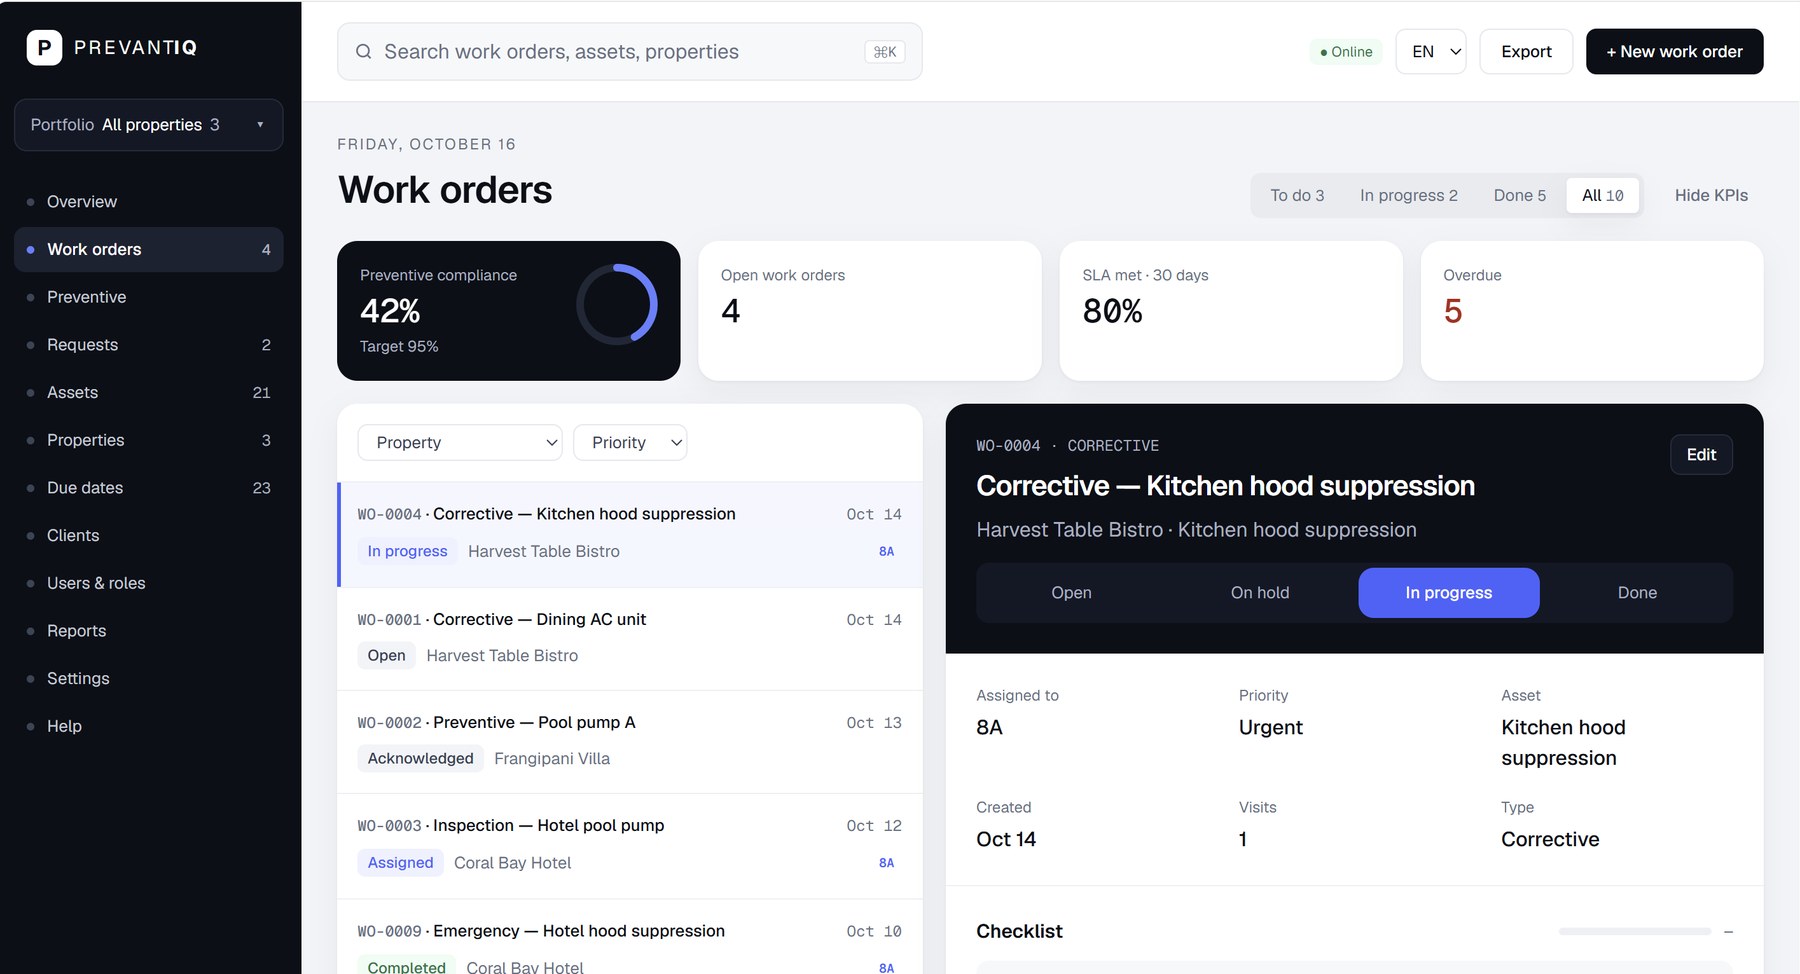Image resolution: width=1800 pixels, height=974 pixels.
Task: Focus the search work orders field
Action: pyautogui.click(x=630, y=52)
